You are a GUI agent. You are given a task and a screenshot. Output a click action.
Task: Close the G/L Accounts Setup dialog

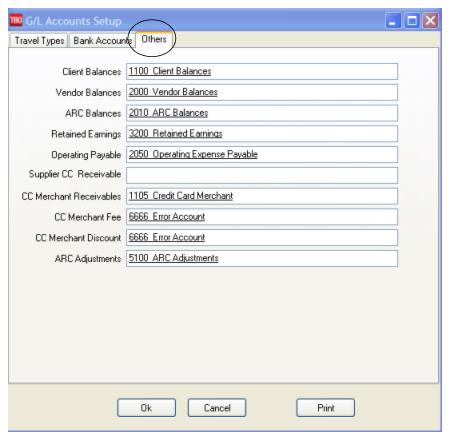tap(430, 21)
